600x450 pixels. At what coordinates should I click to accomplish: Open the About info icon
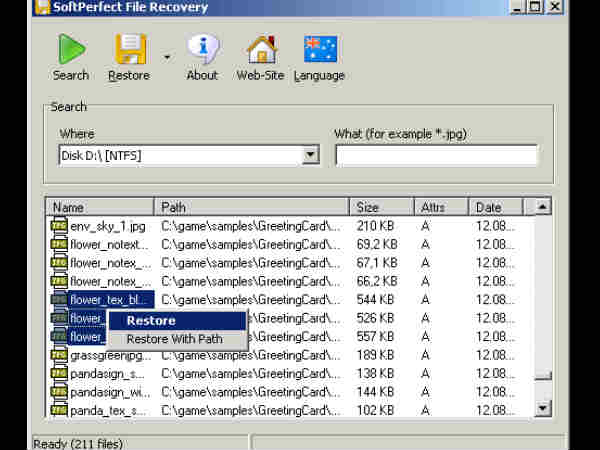(x=203, y=49)
